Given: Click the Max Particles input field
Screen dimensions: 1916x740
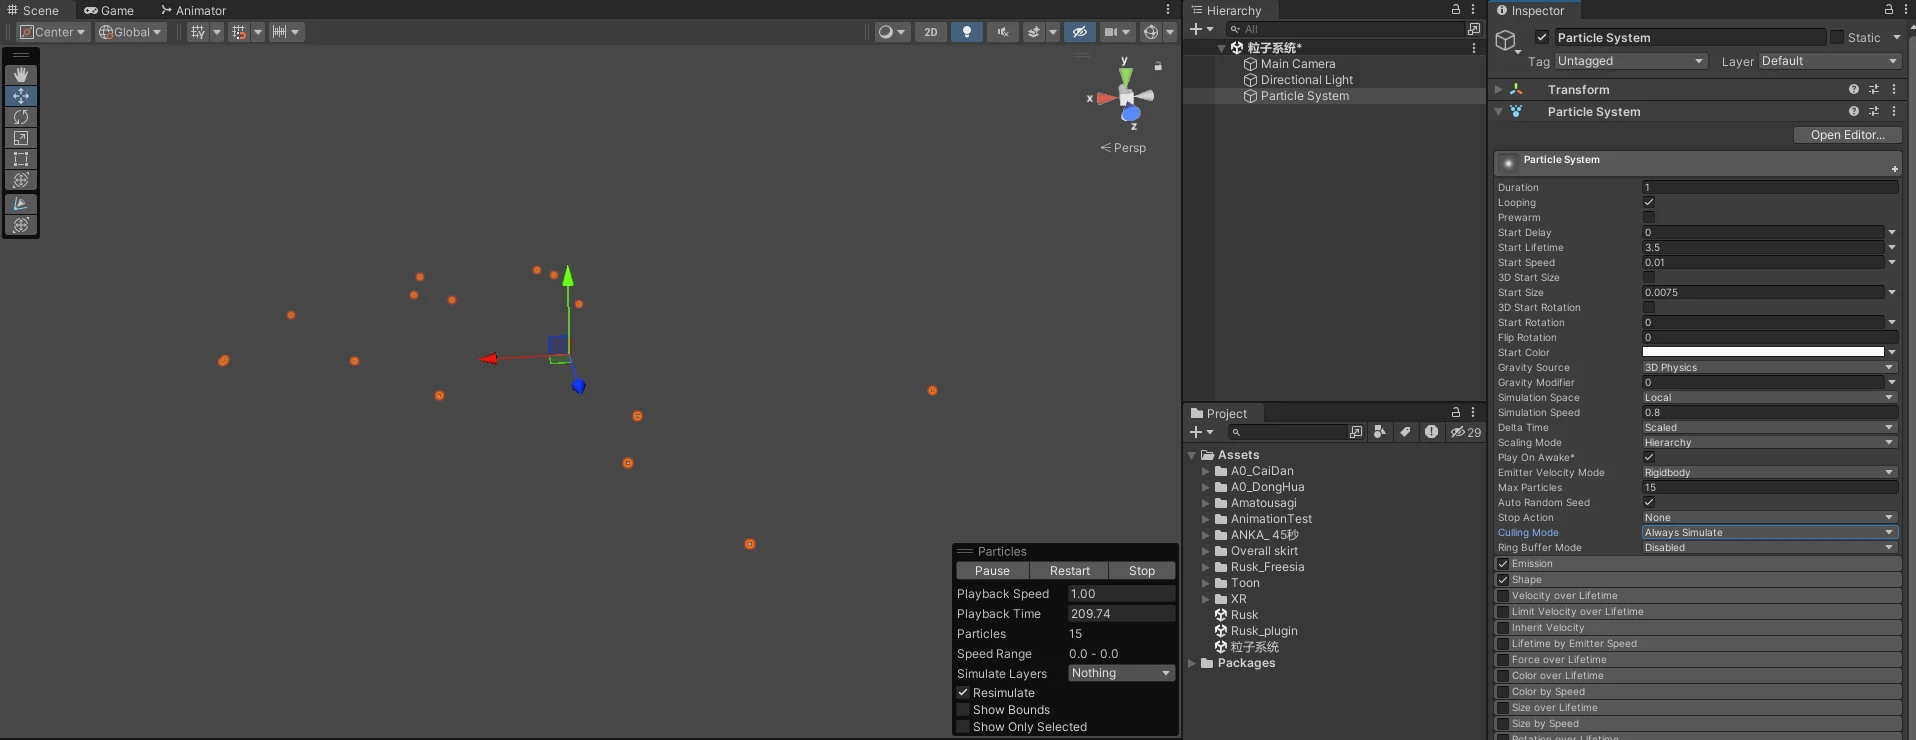Looking at the screenshot, I should tap(1768, 488).
